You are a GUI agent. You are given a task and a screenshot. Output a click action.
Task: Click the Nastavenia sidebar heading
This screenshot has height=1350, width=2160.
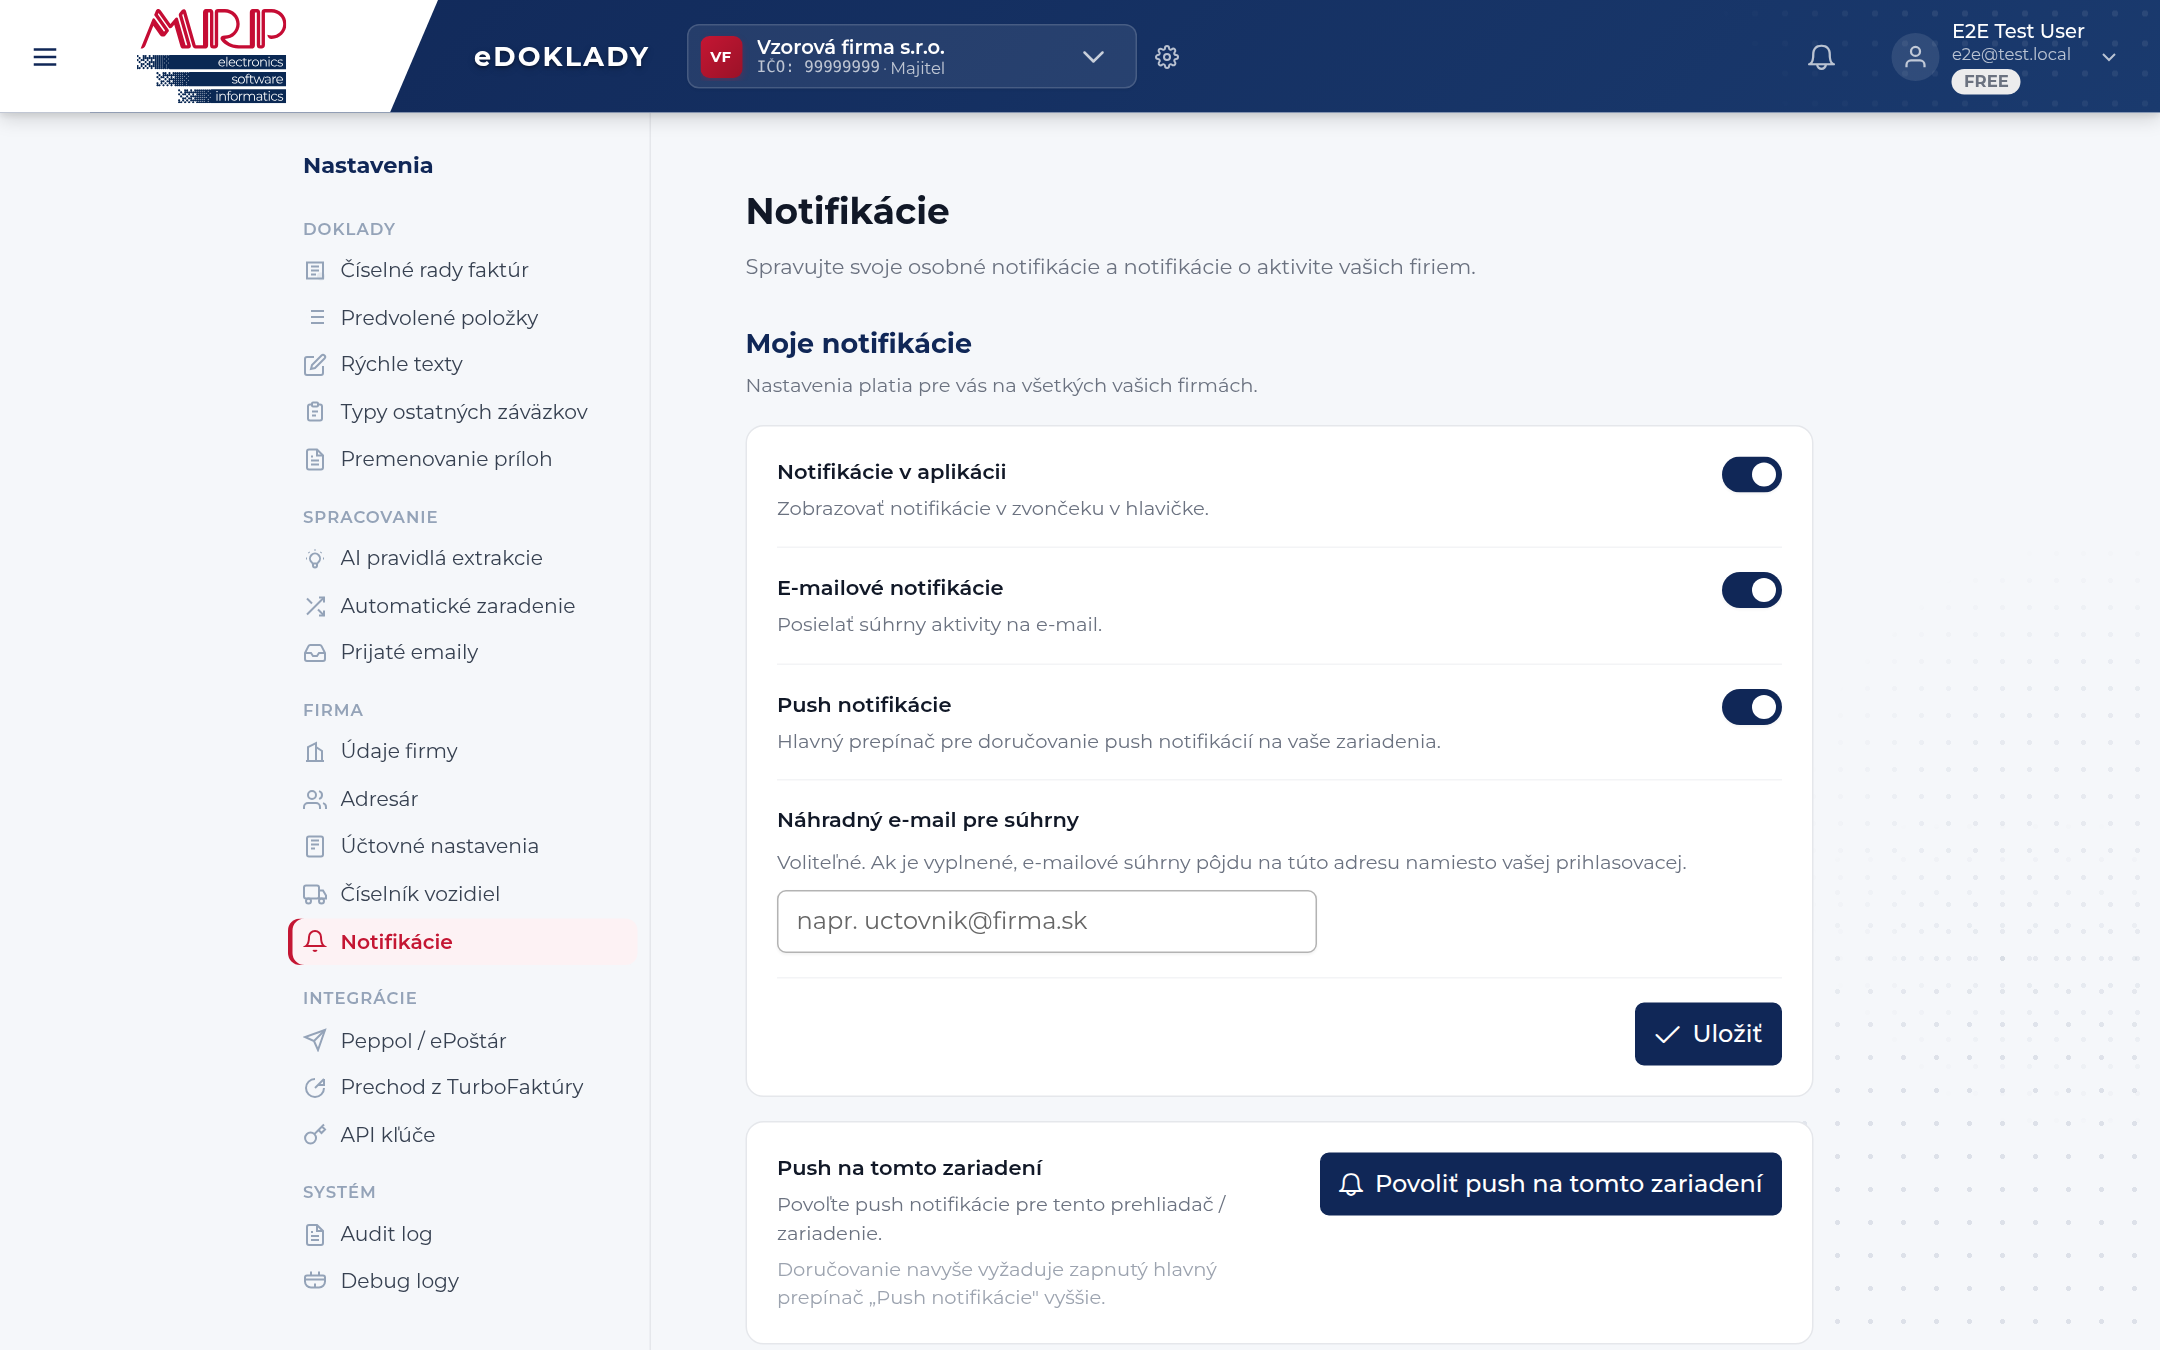(368, 166)
